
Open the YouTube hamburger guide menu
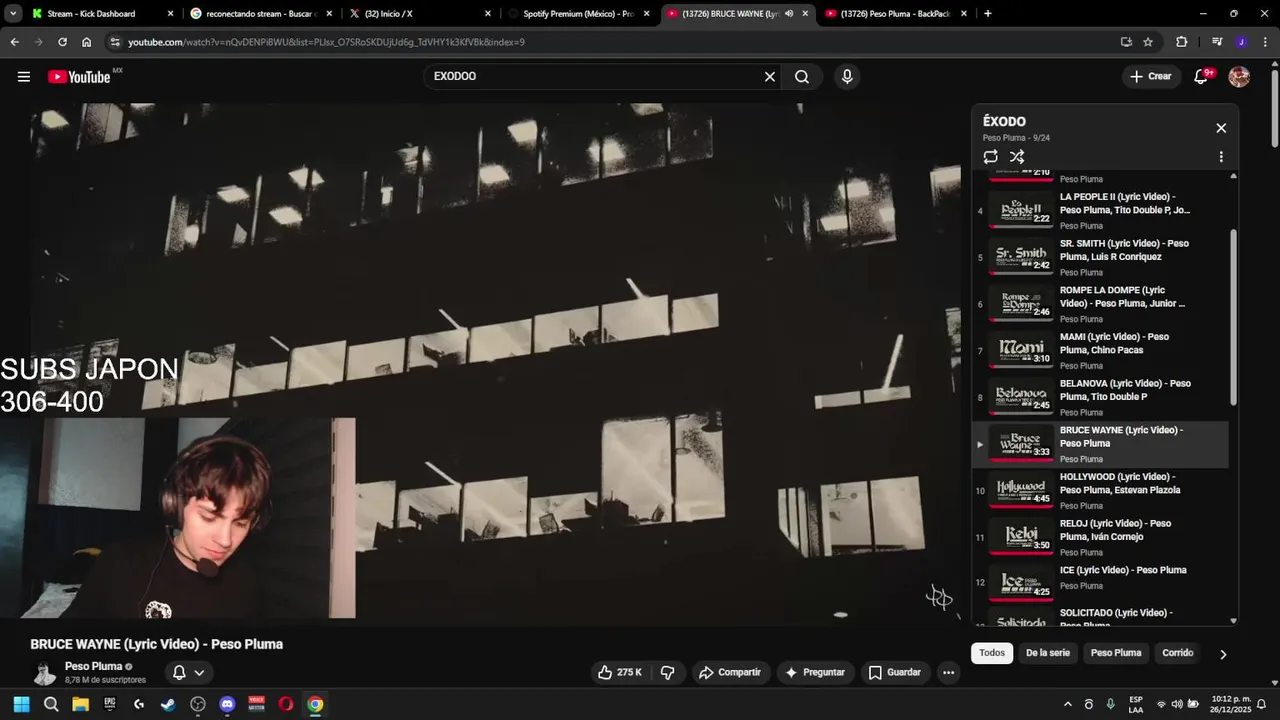[24, 77]
